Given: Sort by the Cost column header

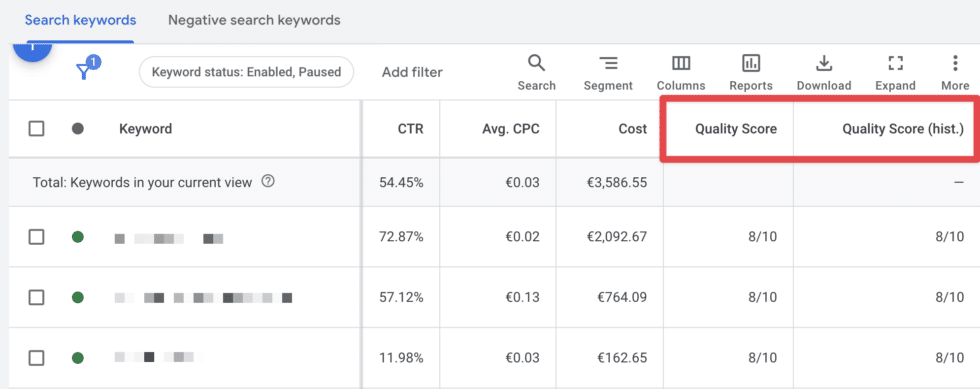Looking at the screenshot, I should click(x=633, y=129).
